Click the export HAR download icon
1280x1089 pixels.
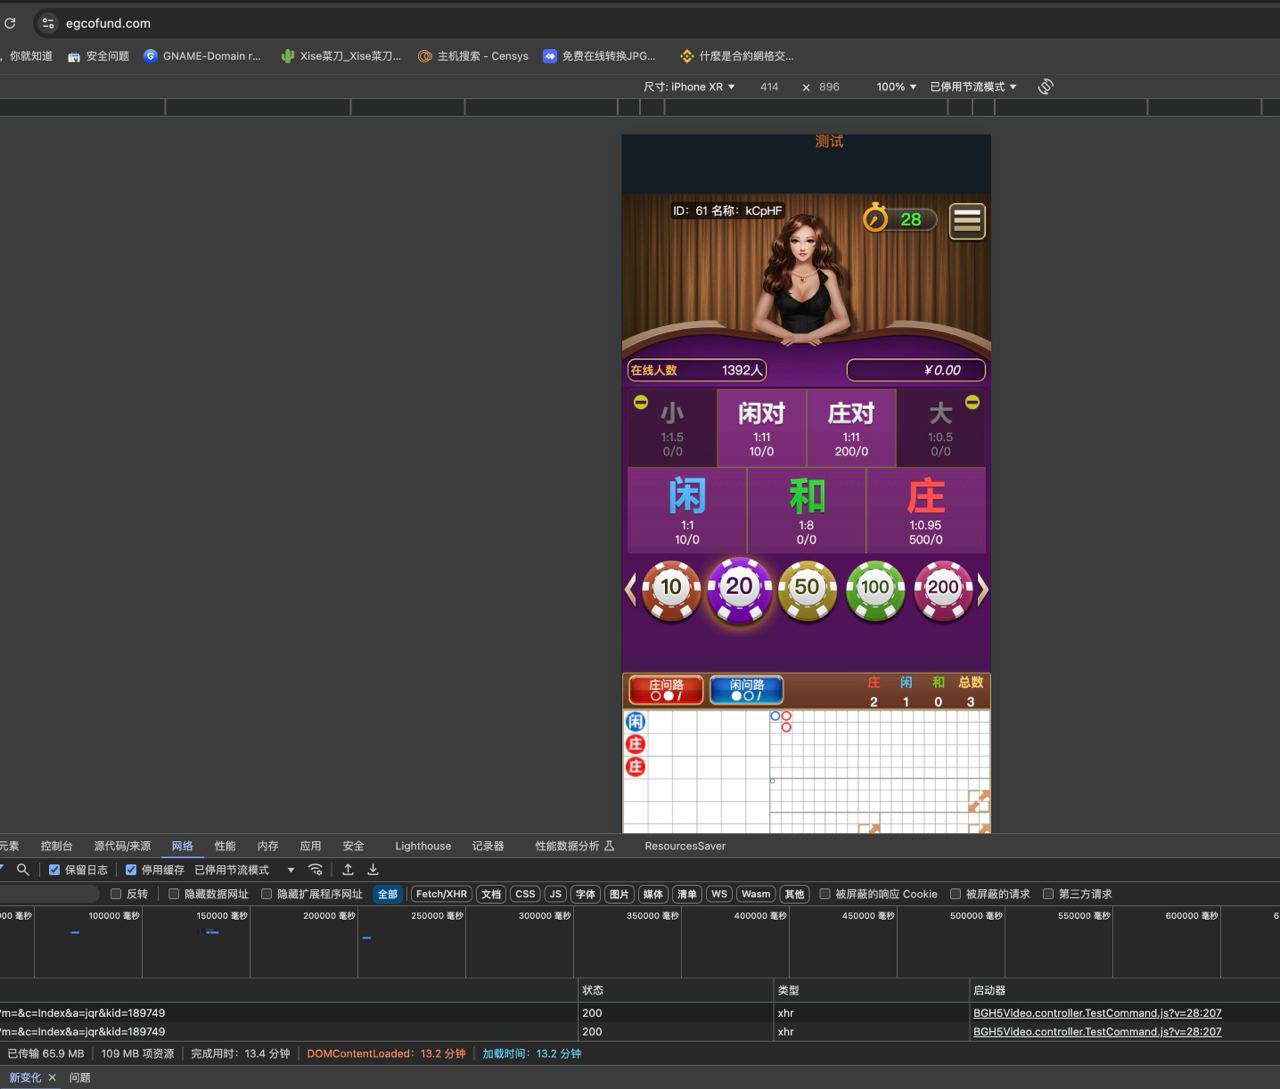pyautogui.click(x=373, y=870)
